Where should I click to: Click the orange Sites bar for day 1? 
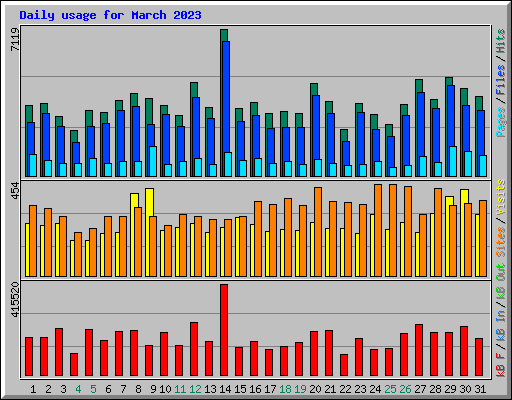pyautogui.click(x=33, y=241)
